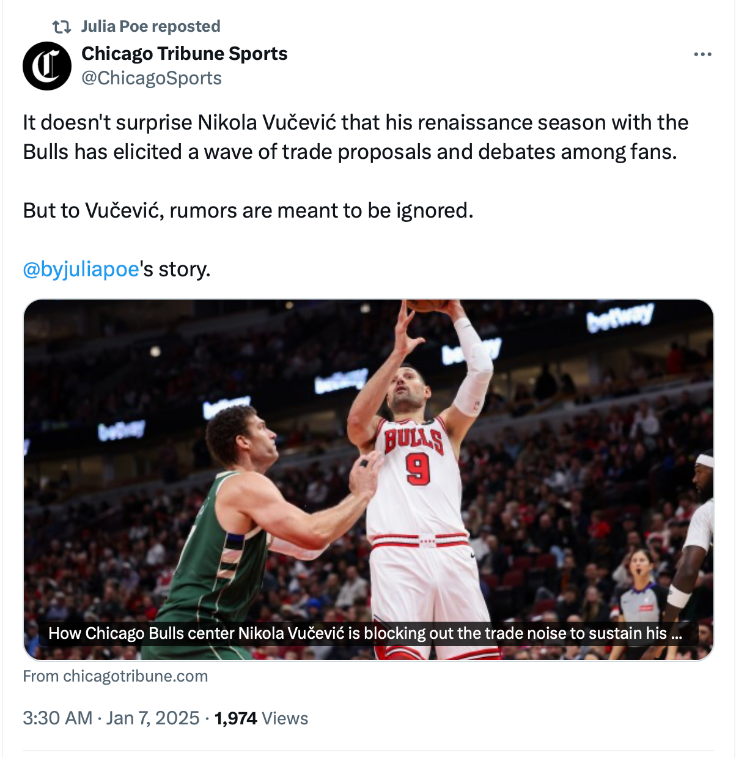The width and height of the screenshot is (736, 758).
Task: Open the "From chicagotribune.com" source link
Action: click(115, 676)
